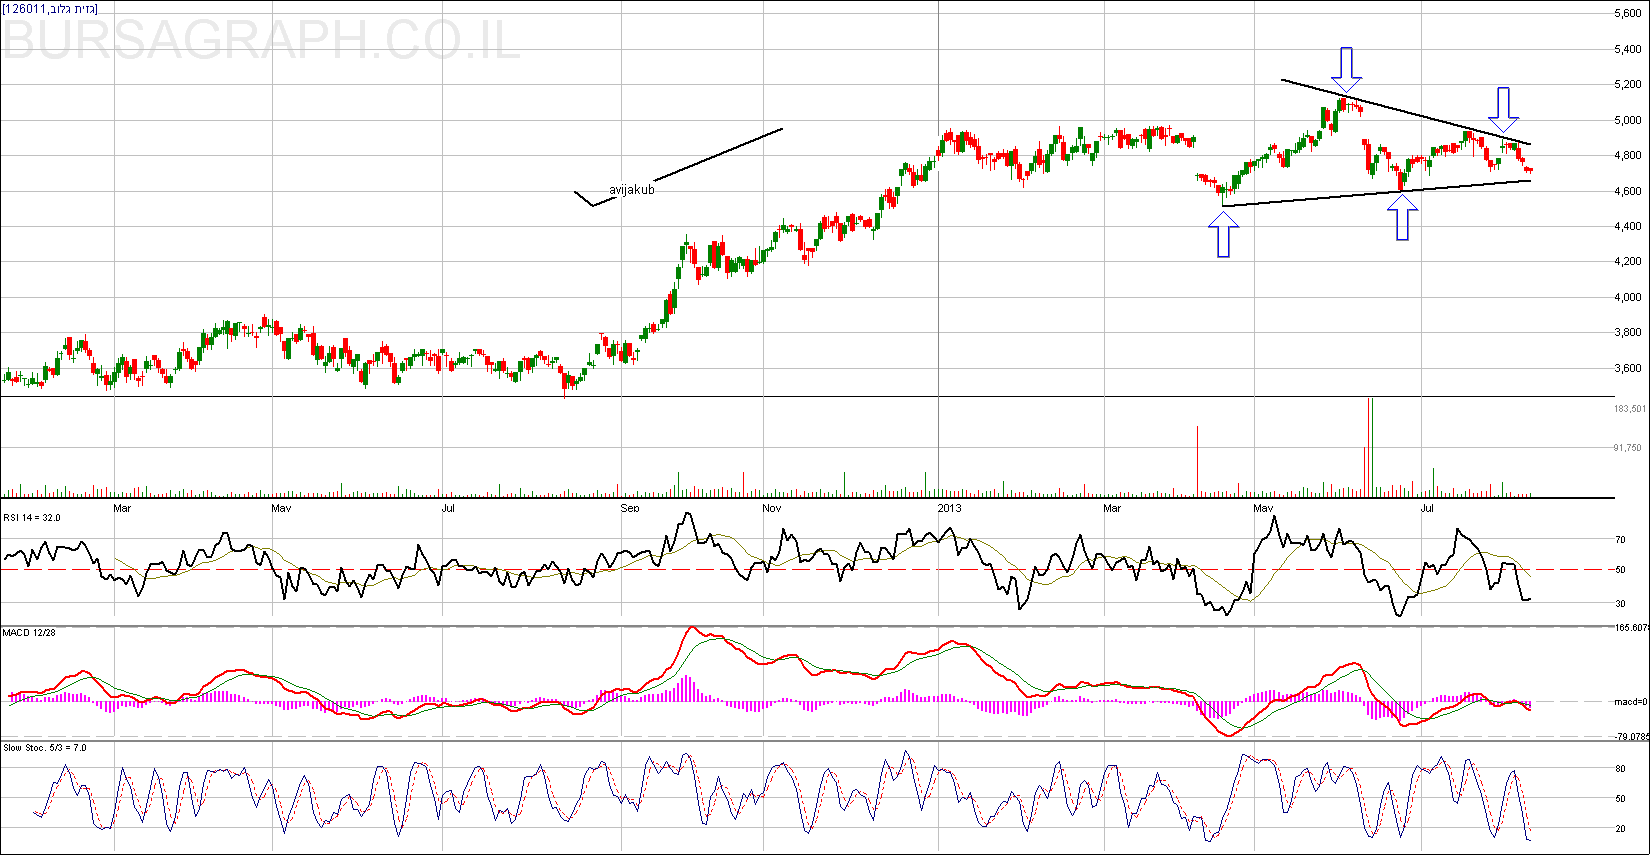This screenshot has height=855, width=1650.
Task: Click the Nov label on the time axis
Action: 771,508
